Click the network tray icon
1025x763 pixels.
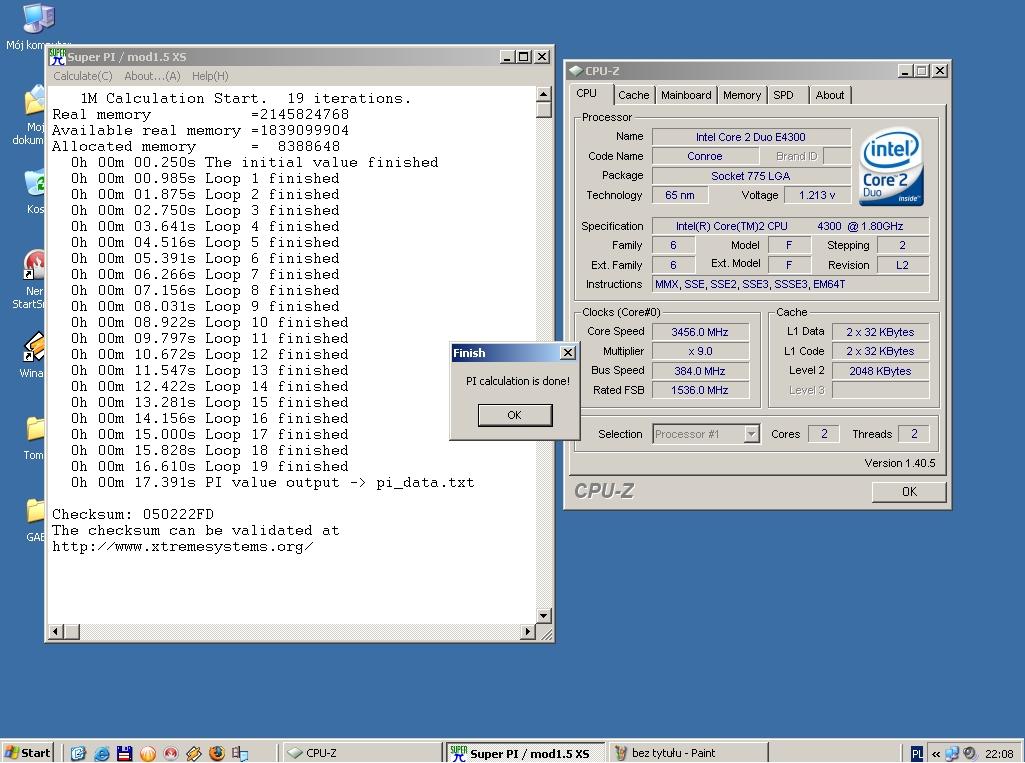point(951,753)
